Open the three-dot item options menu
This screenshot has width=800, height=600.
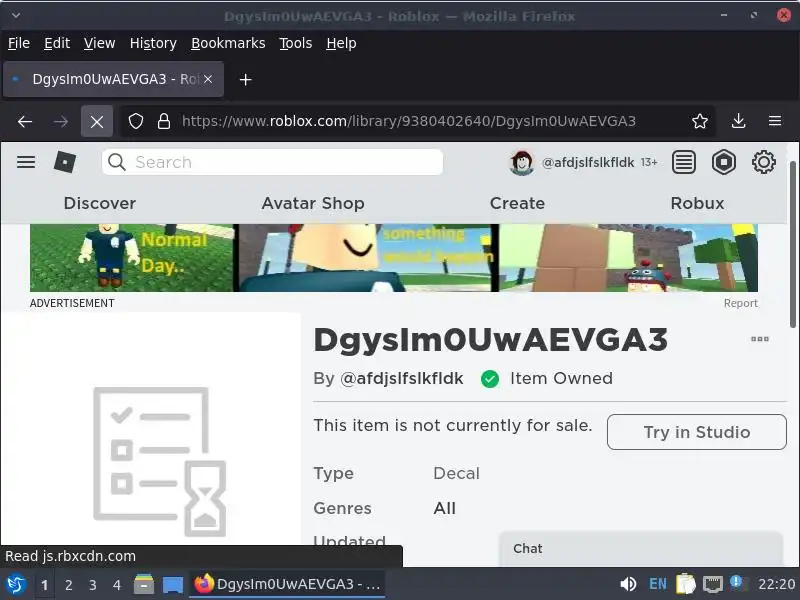point(760,339)
